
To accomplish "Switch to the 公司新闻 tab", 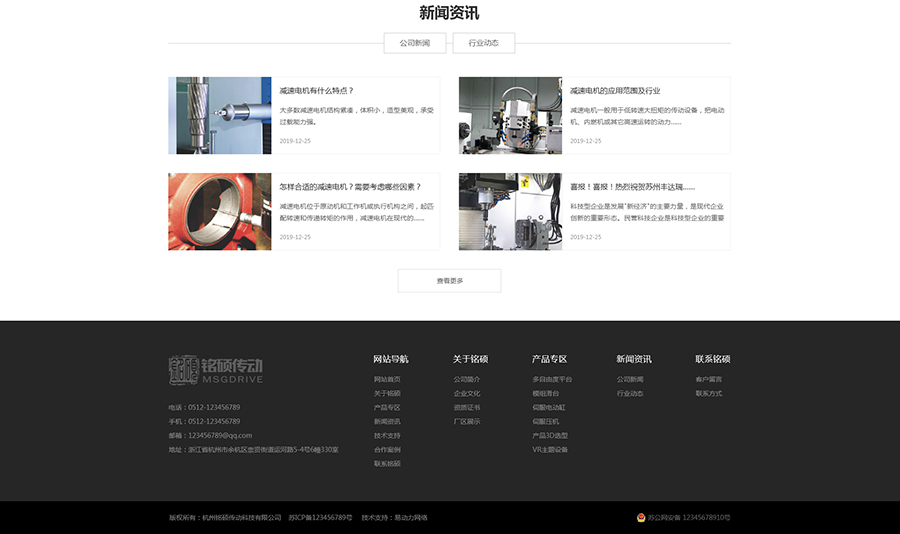I will click(414, 43).
